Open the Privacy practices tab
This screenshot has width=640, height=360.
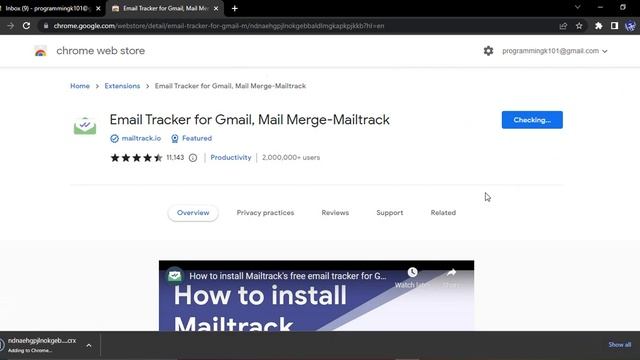click(265, 213)
